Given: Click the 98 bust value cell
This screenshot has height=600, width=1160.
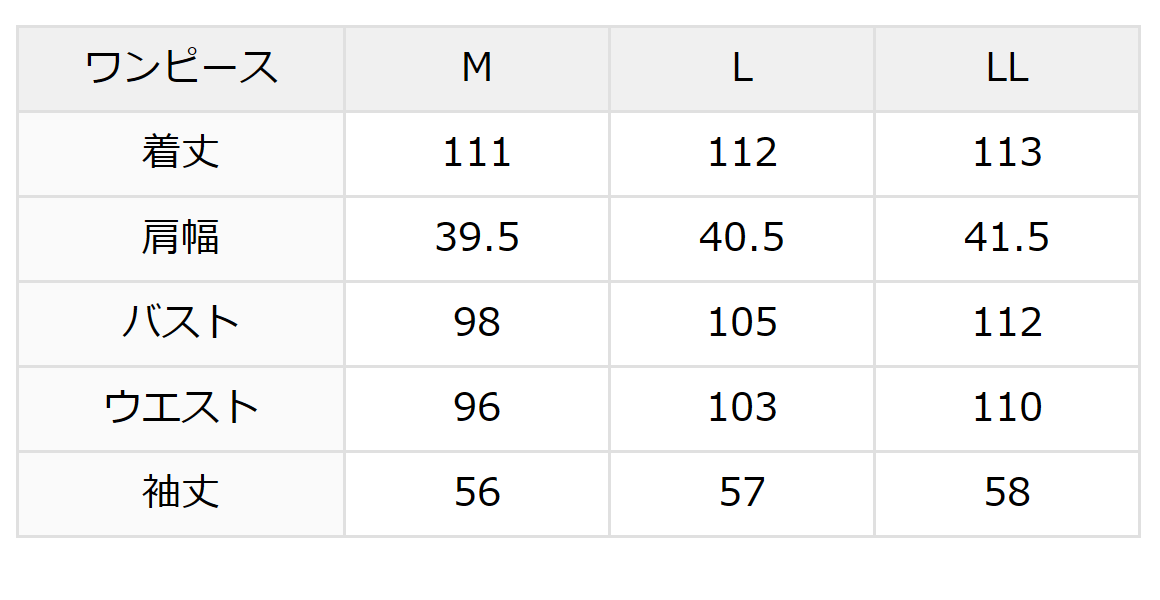Looking at the screenshot, I should [477, 323].
